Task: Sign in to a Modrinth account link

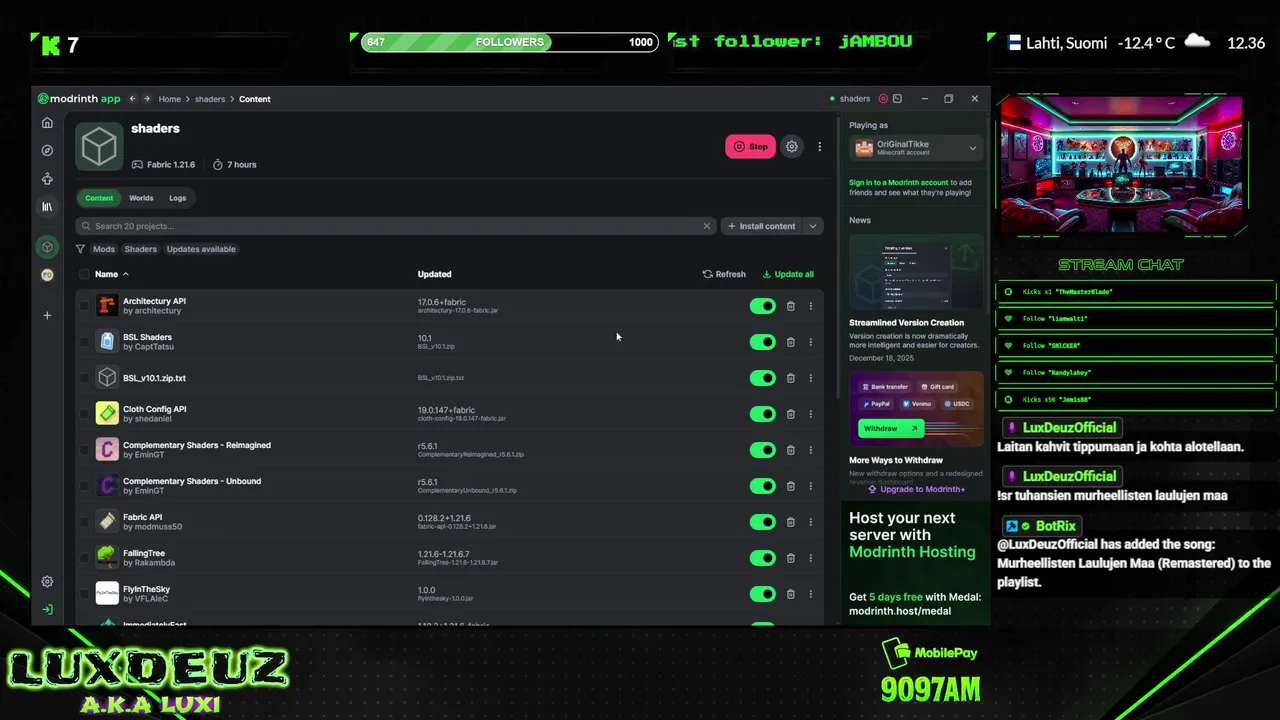Action: pyautogui.click(x=899, y=183)
